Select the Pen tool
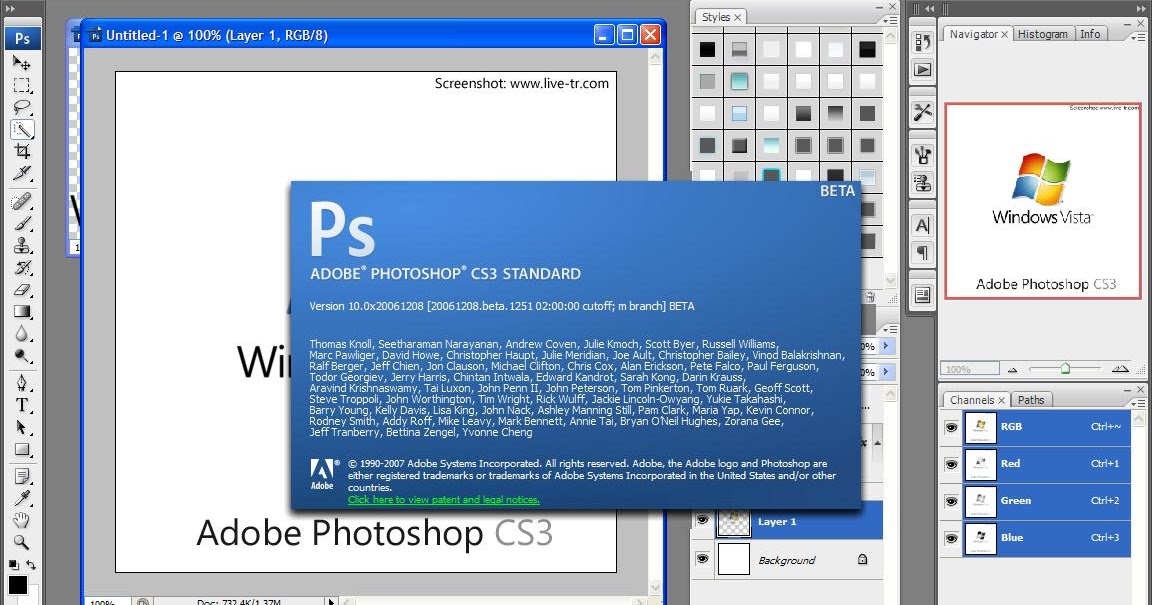Viewport: 1152px width, 605px height. [x=22, y=382]
